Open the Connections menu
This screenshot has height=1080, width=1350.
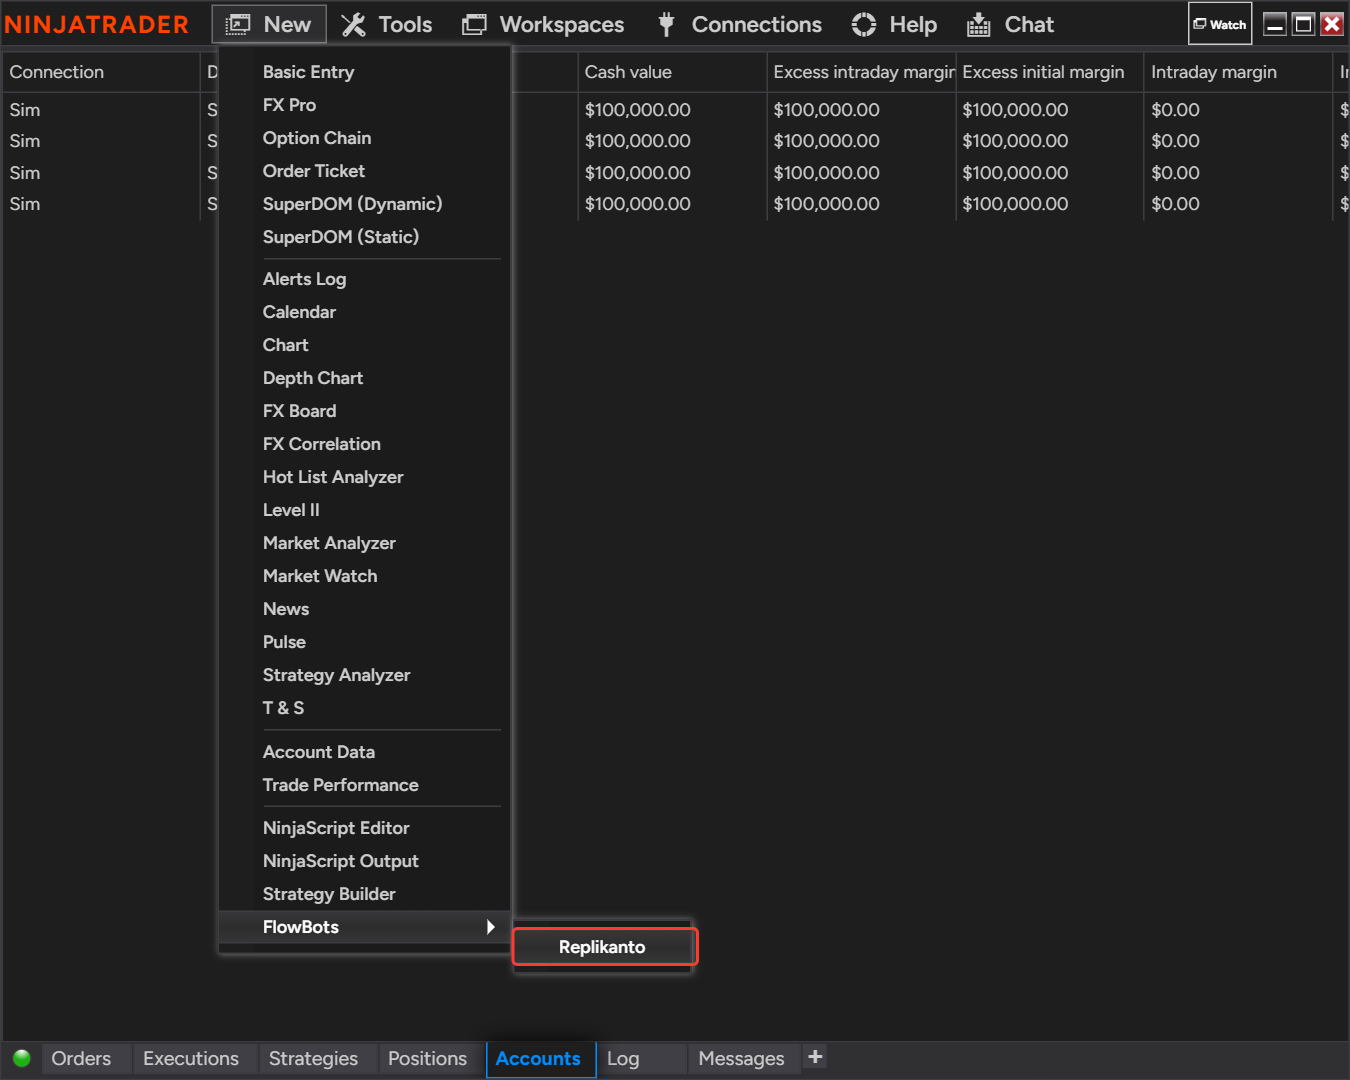pyautogui.click(x=757, y=25)
